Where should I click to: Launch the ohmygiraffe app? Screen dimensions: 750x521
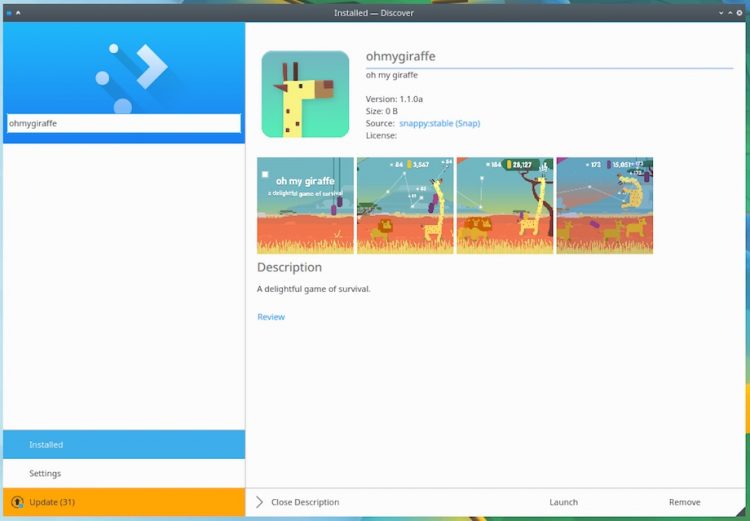tap(563, 502)
